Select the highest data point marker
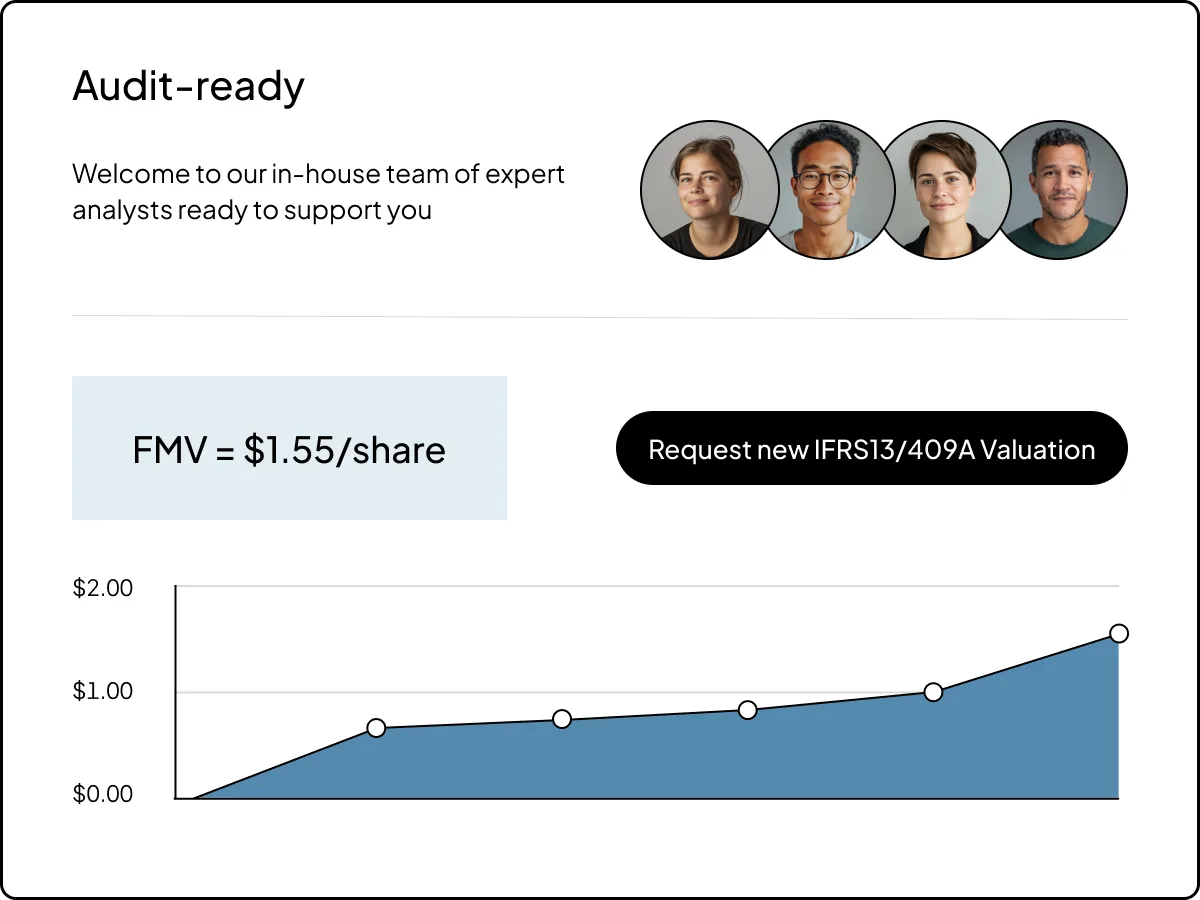Image resolution: width=1200 pixels, height=900 pixels. pos(1119,633)
